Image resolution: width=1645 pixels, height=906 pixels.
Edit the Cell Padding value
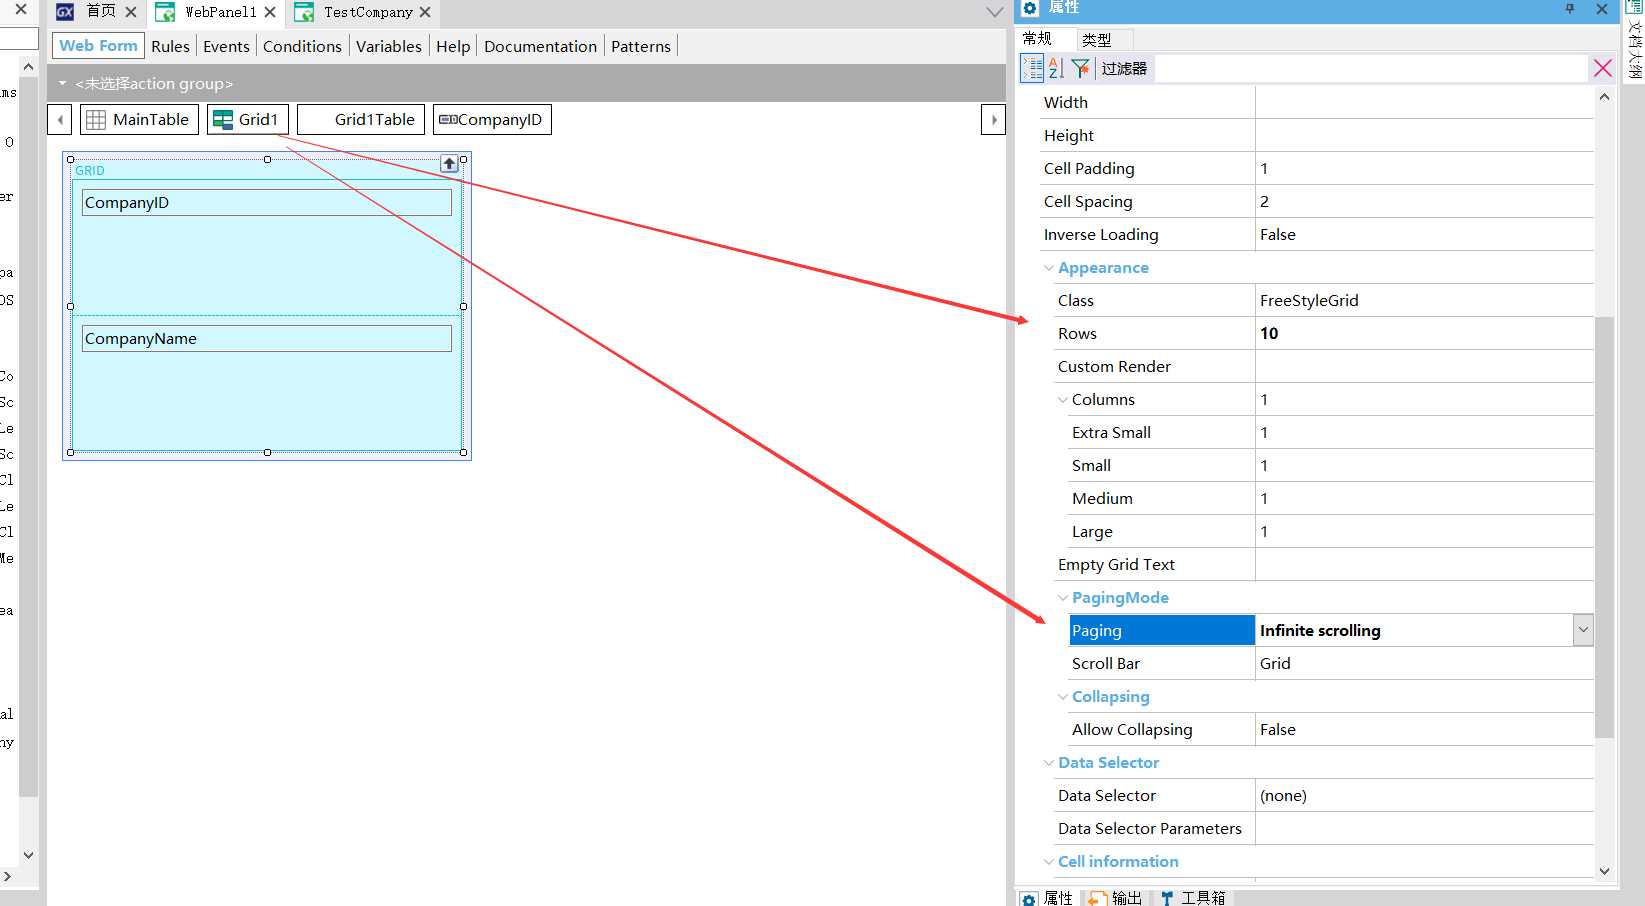1424,168
